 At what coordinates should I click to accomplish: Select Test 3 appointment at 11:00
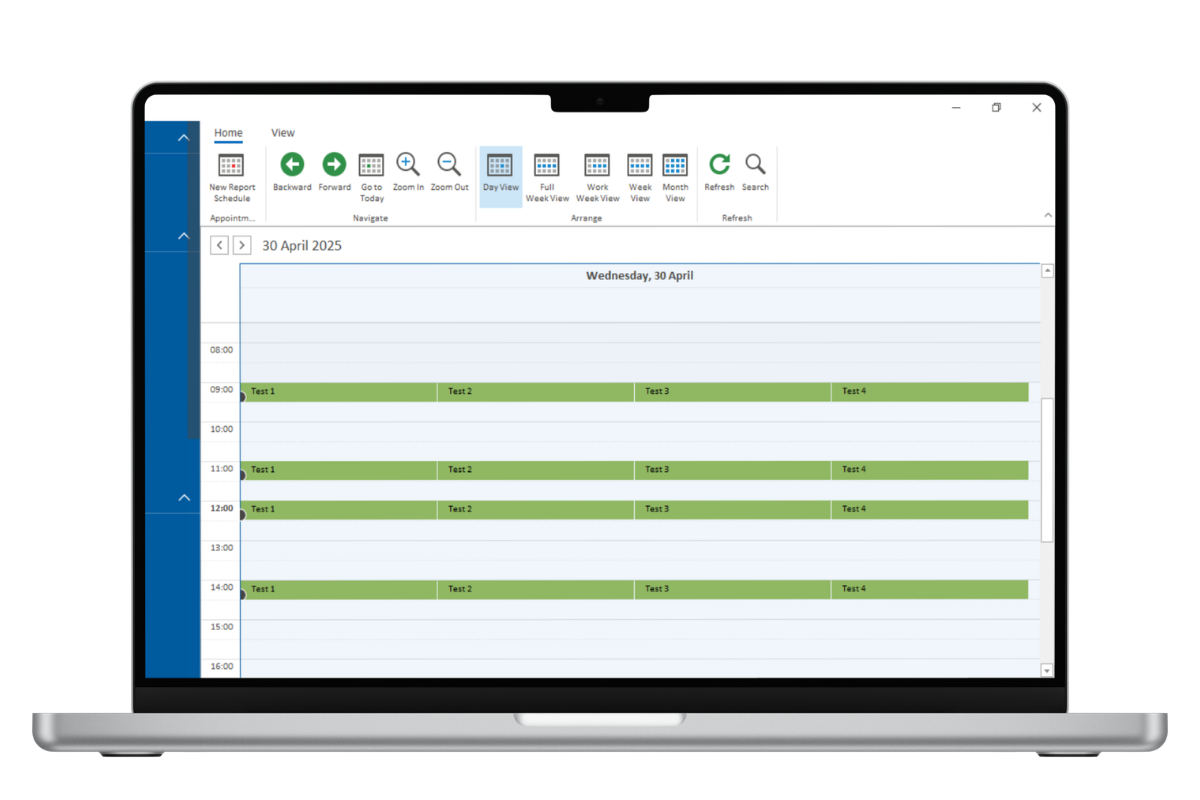[733, 470]
